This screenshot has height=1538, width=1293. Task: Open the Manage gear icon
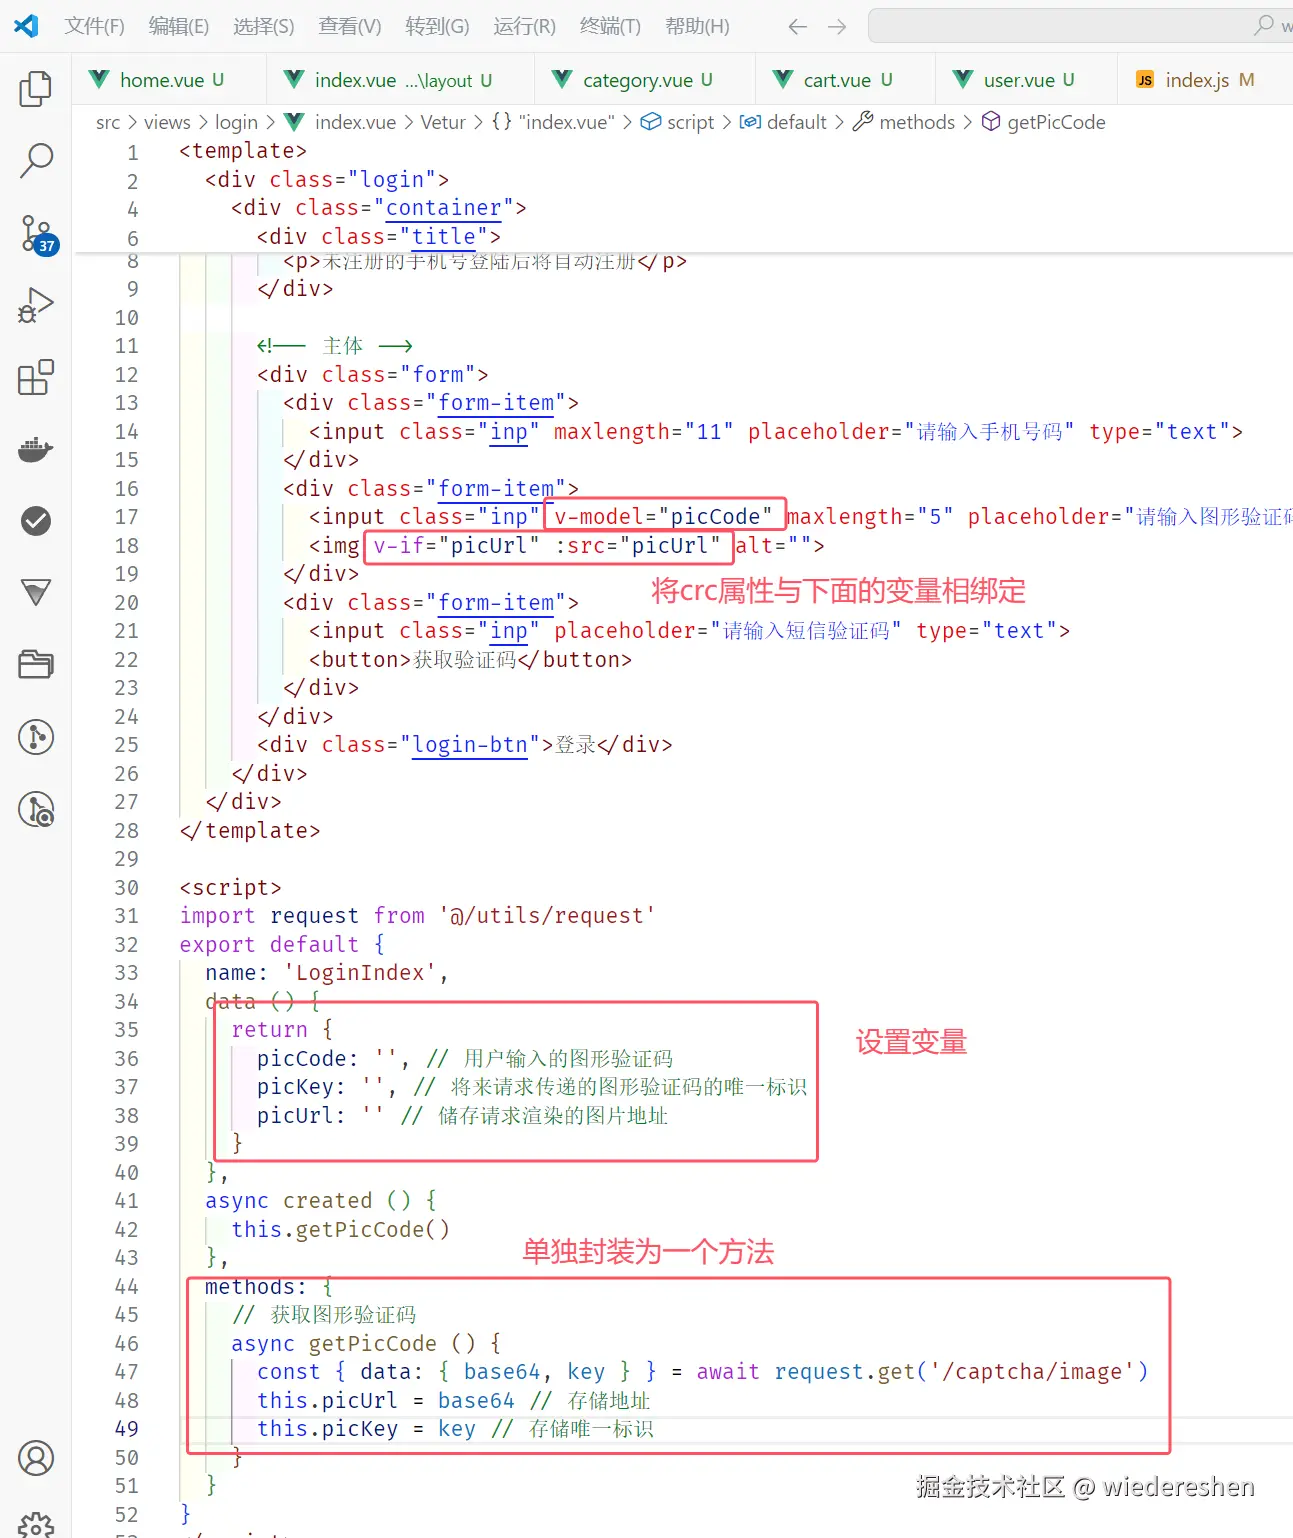[x=36, y=1525]
